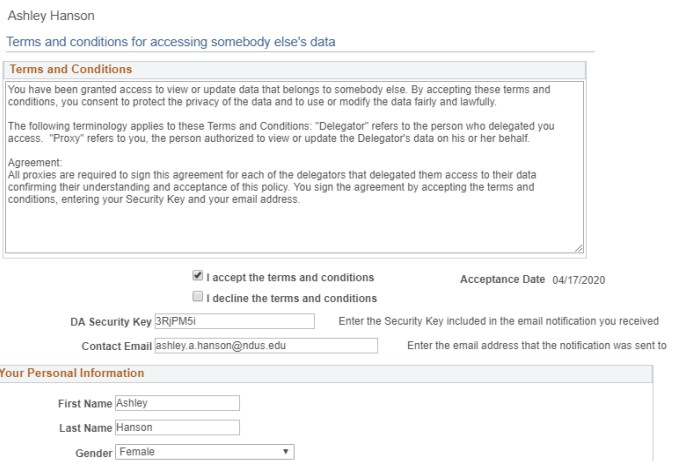Tick the decline terms and conditions checkbox
This screenshot has width=697, height=461.
[x=197, y=298]
